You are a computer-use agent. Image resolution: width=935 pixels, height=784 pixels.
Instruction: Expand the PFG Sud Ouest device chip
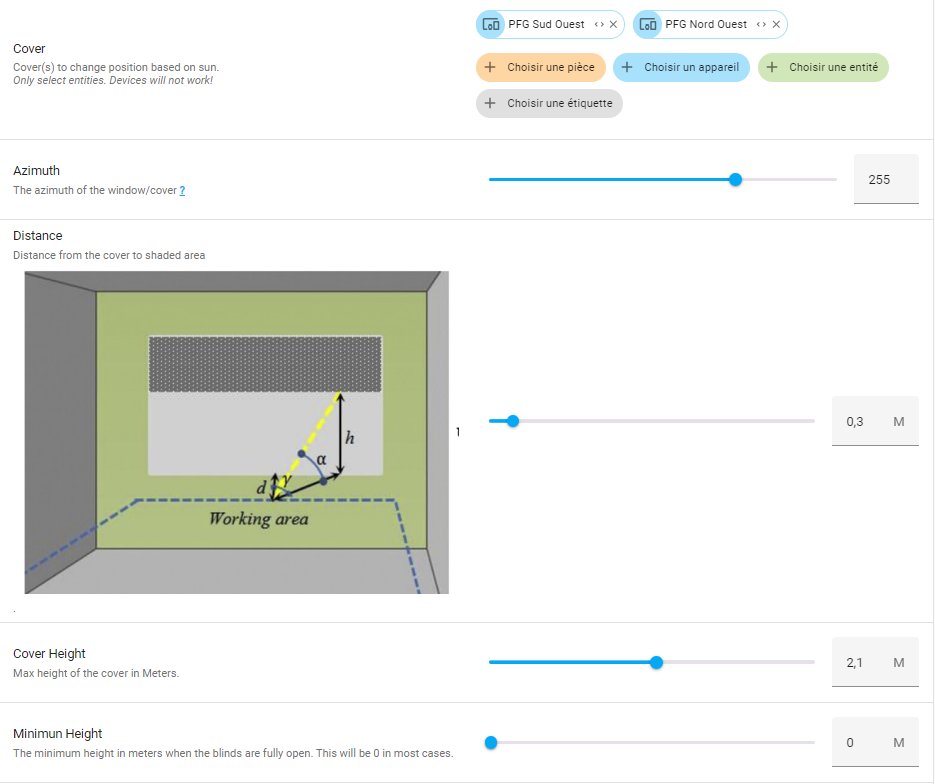pos(598,25)
